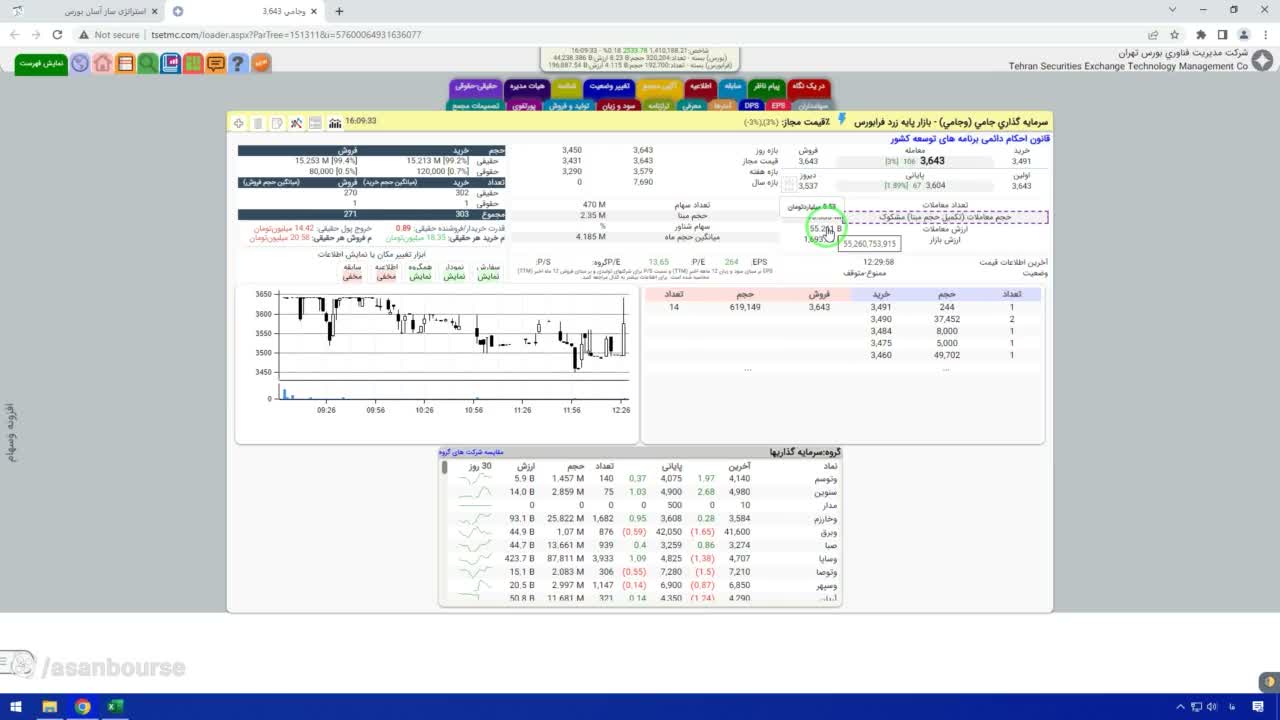This screenshot has width=1280, height=720.
Task: Click the green magnifier search icon
Action: coord(148,63)
